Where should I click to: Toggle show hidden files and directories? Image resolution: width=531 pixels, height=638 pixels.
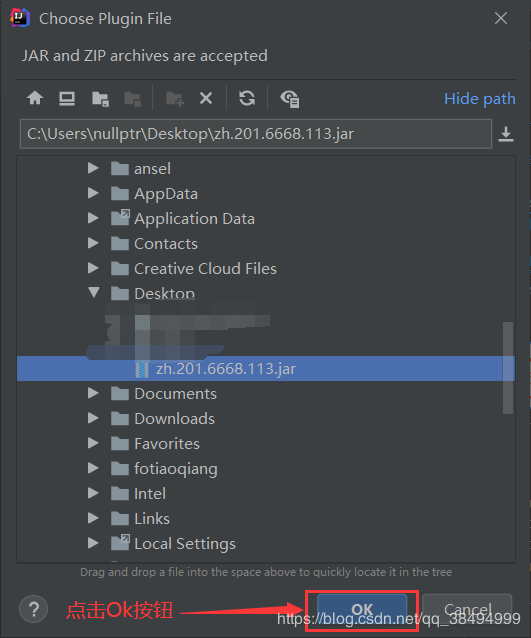tap(290, 98)
